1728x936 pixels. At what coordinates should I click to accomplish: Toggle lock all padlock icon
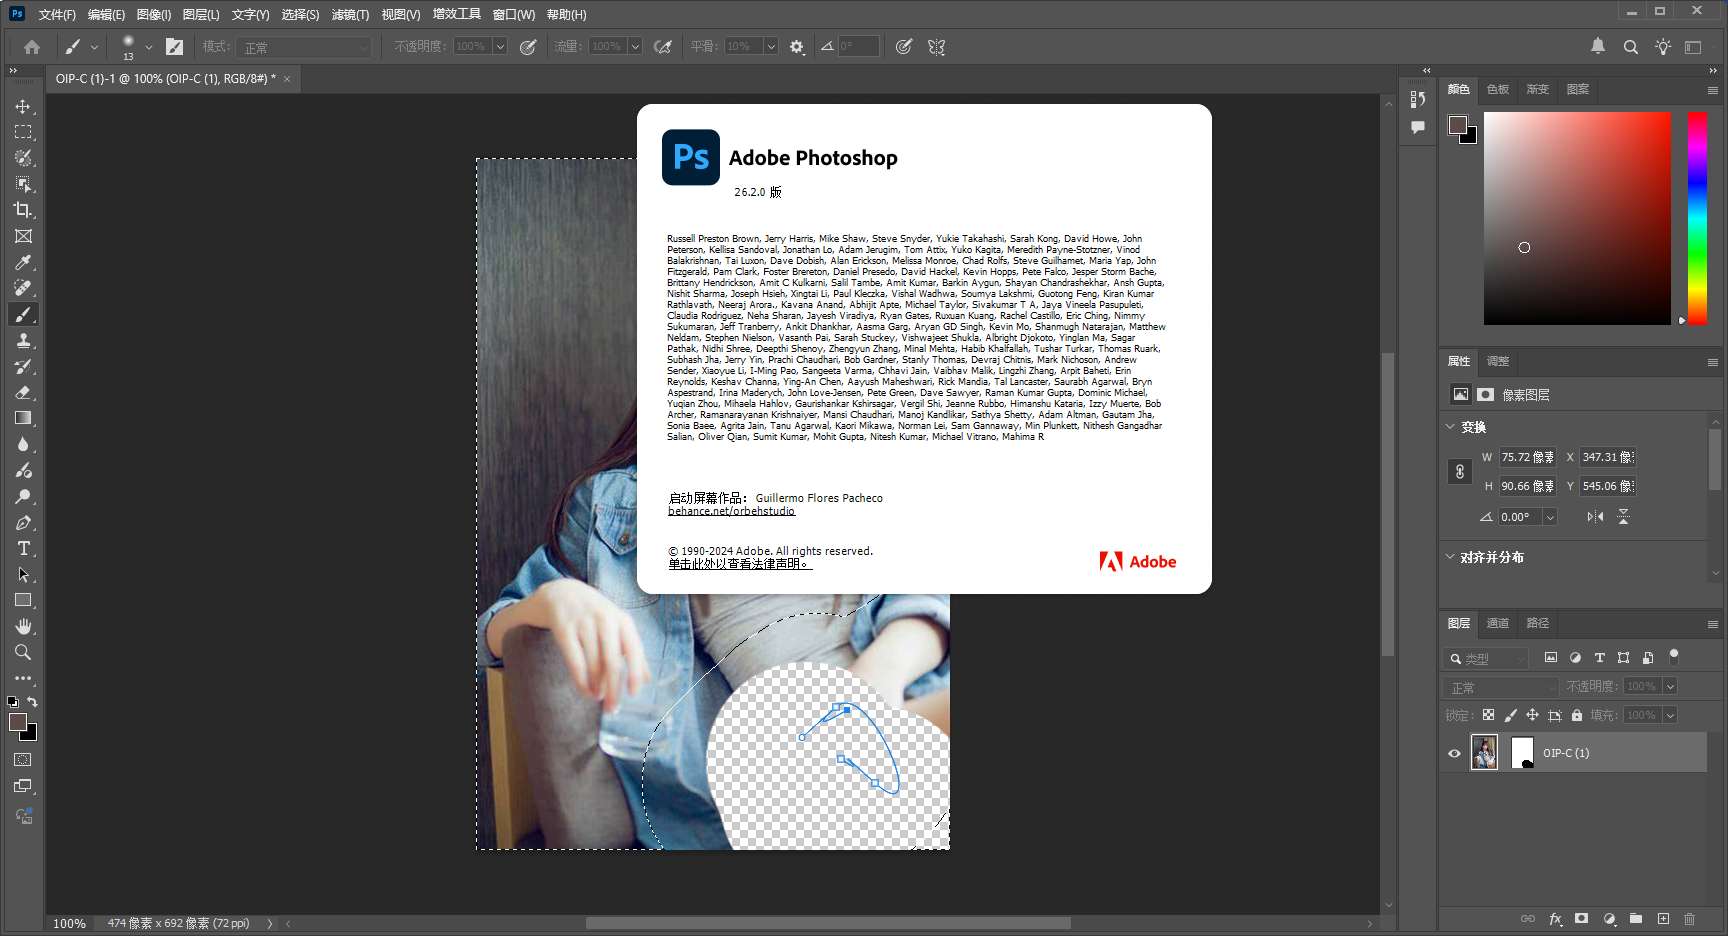[1577, 715]
